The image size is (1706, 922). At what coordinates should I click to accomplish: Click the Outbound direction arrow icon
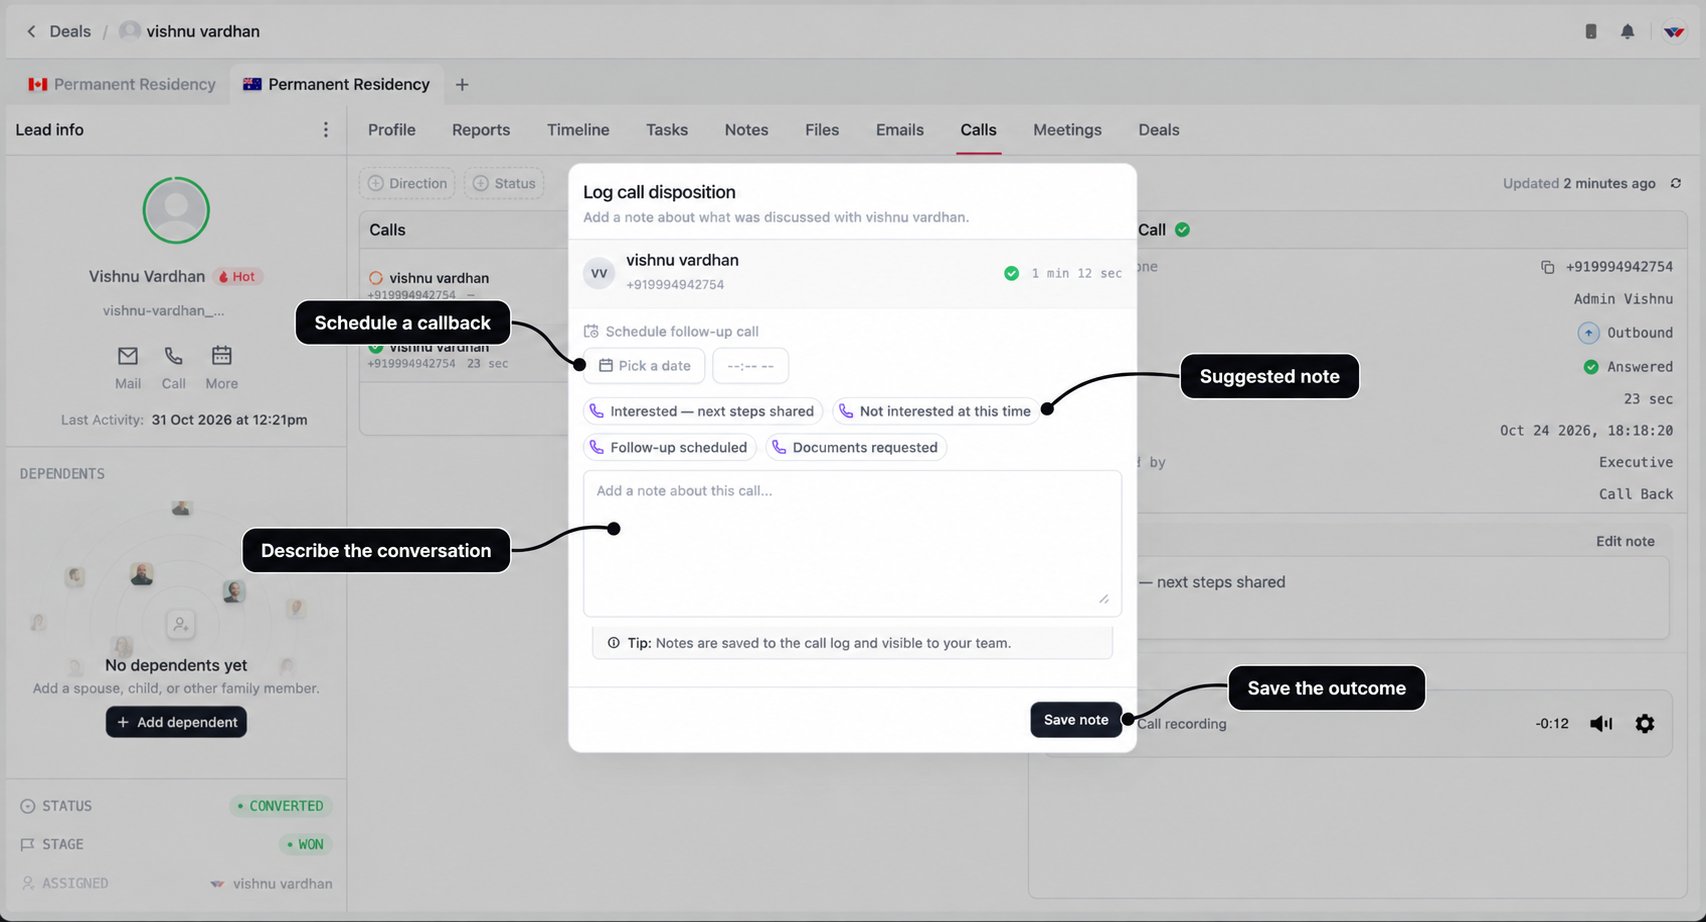(x=1588, y=333)
